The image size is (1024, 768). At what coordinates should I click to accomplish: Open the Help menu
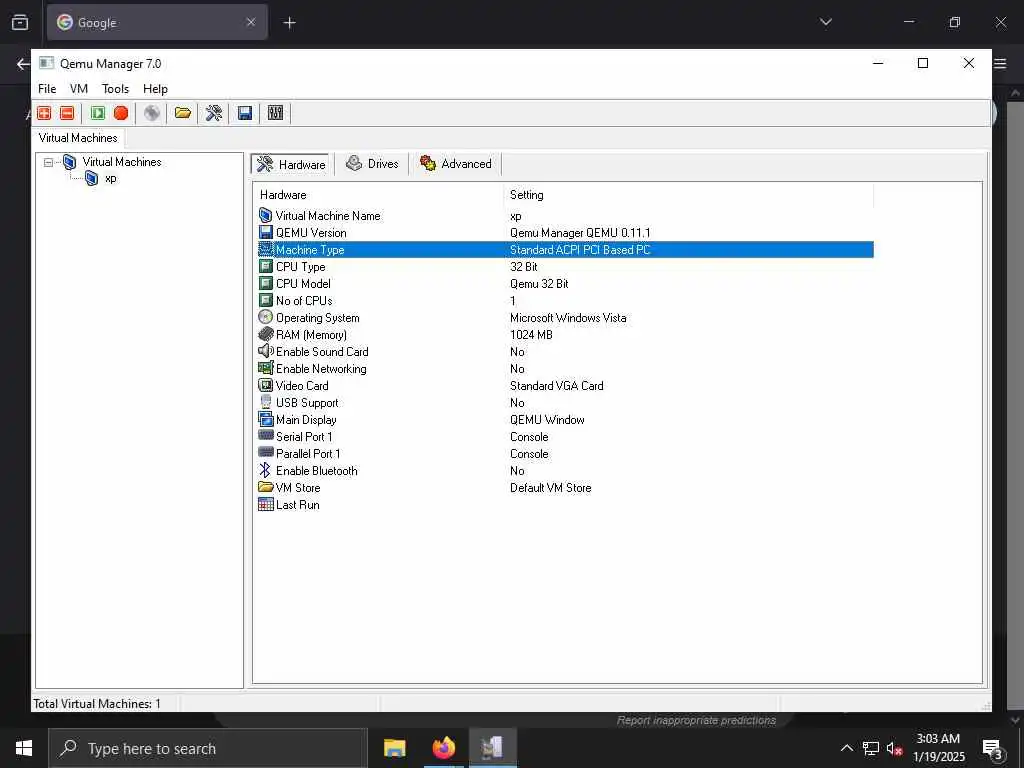pyautogui.click(x=155, y=89)
